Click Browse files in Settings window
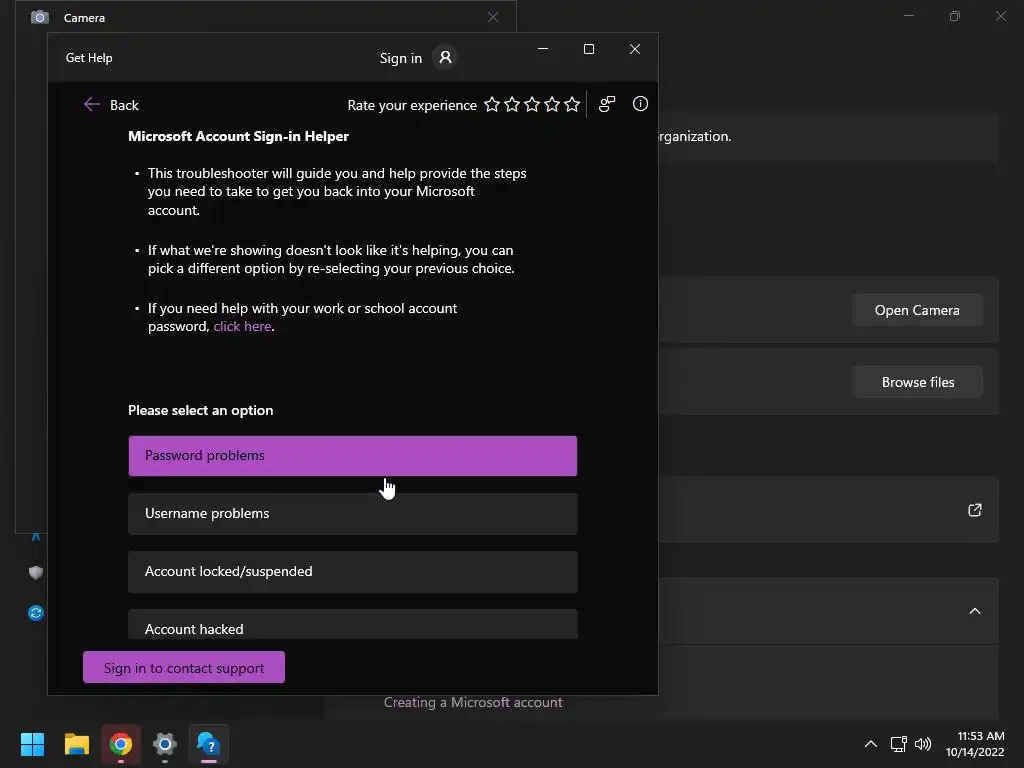This screenshot has width=1024, height=768. tap(917, 382)
